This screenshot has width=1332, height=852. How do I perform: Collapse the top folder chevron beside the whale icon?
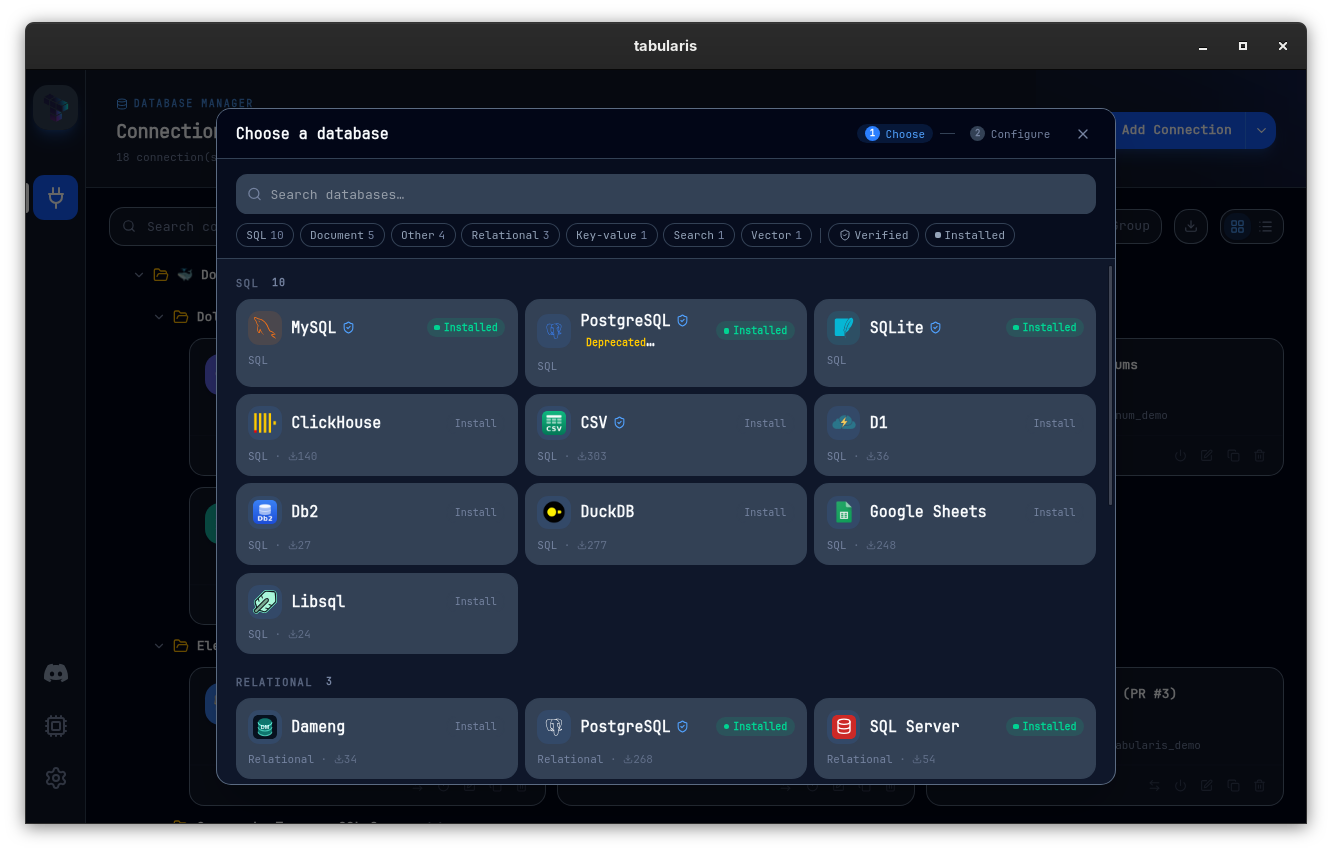click(139, 275)
